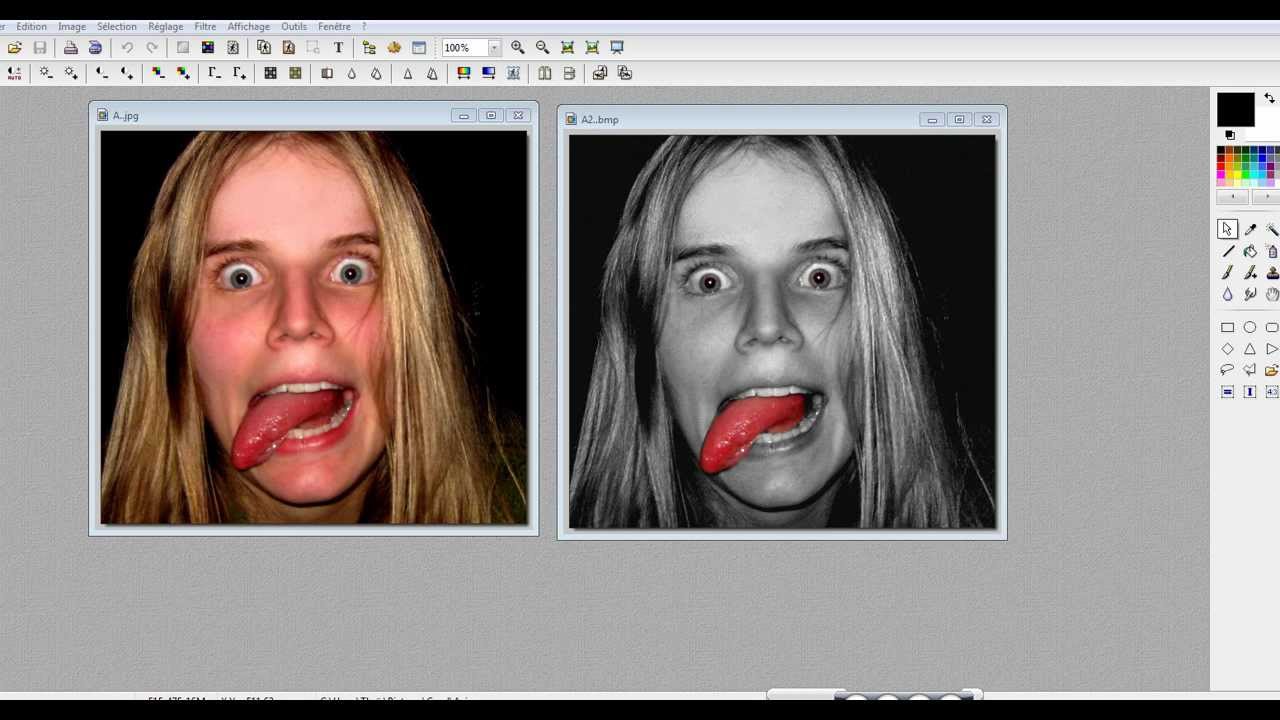The image size is (1280, 720).
Task: Open the Edition menu
Action: click(x=32, y=26)
